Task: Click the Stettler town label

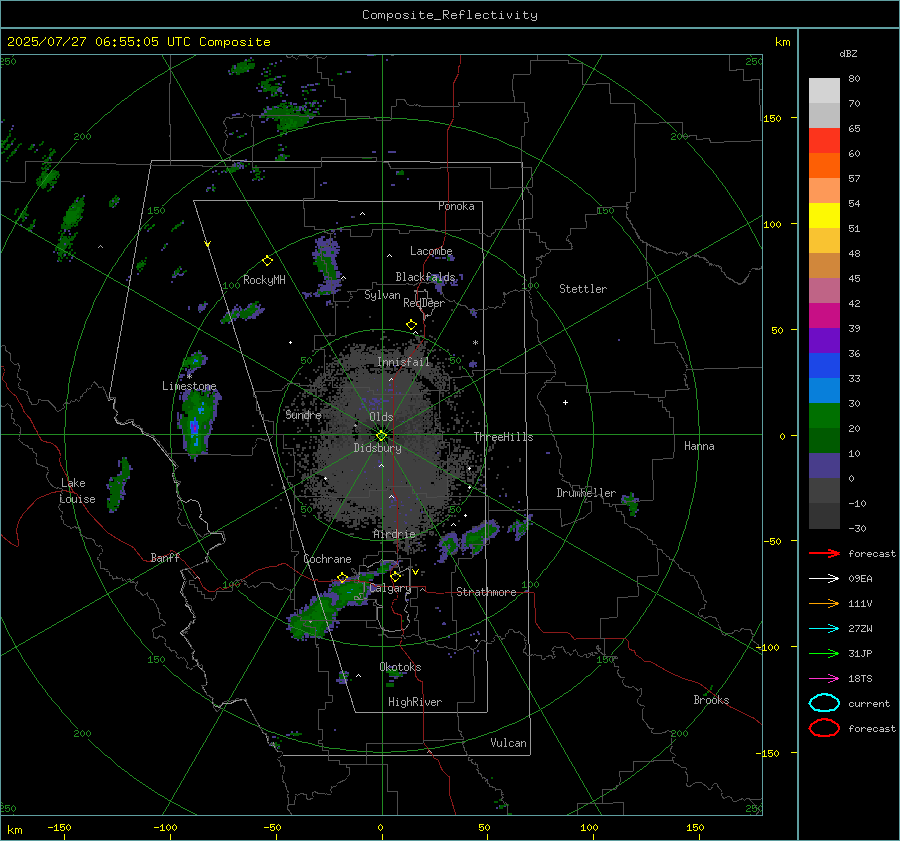Action: (583, 289)
